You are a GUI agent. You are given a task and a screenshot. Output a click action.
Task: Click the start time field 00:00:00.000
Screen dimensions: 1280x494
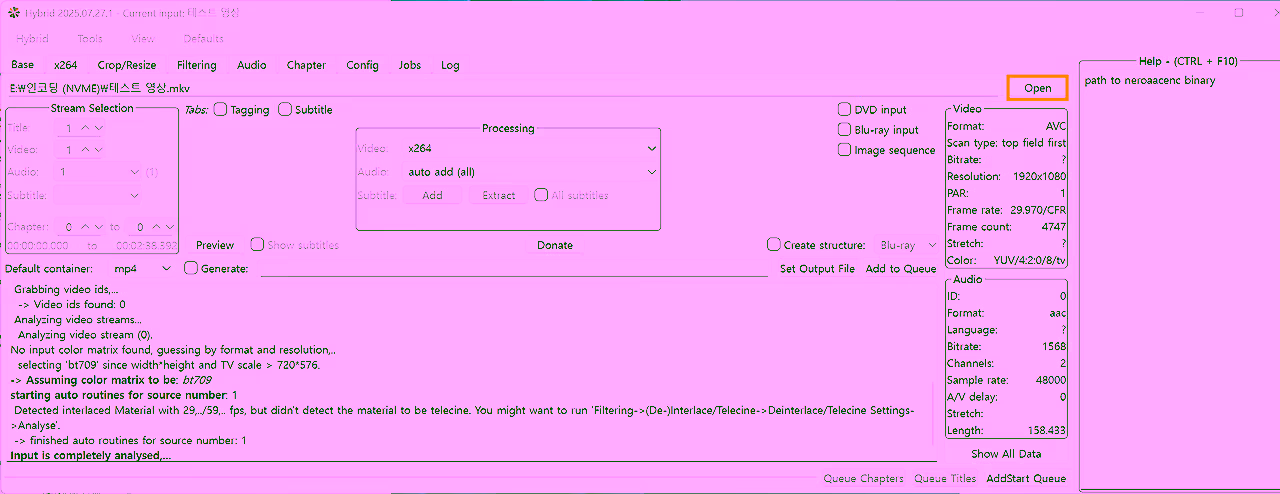(x=39, y=246)
